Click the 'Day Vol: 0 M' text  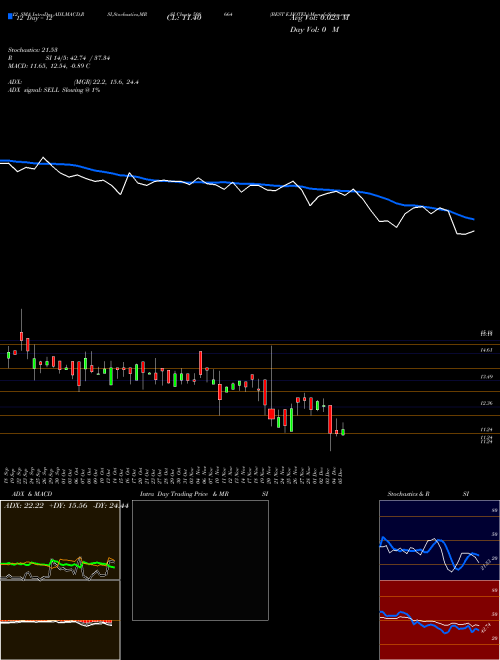coord(314,30)
